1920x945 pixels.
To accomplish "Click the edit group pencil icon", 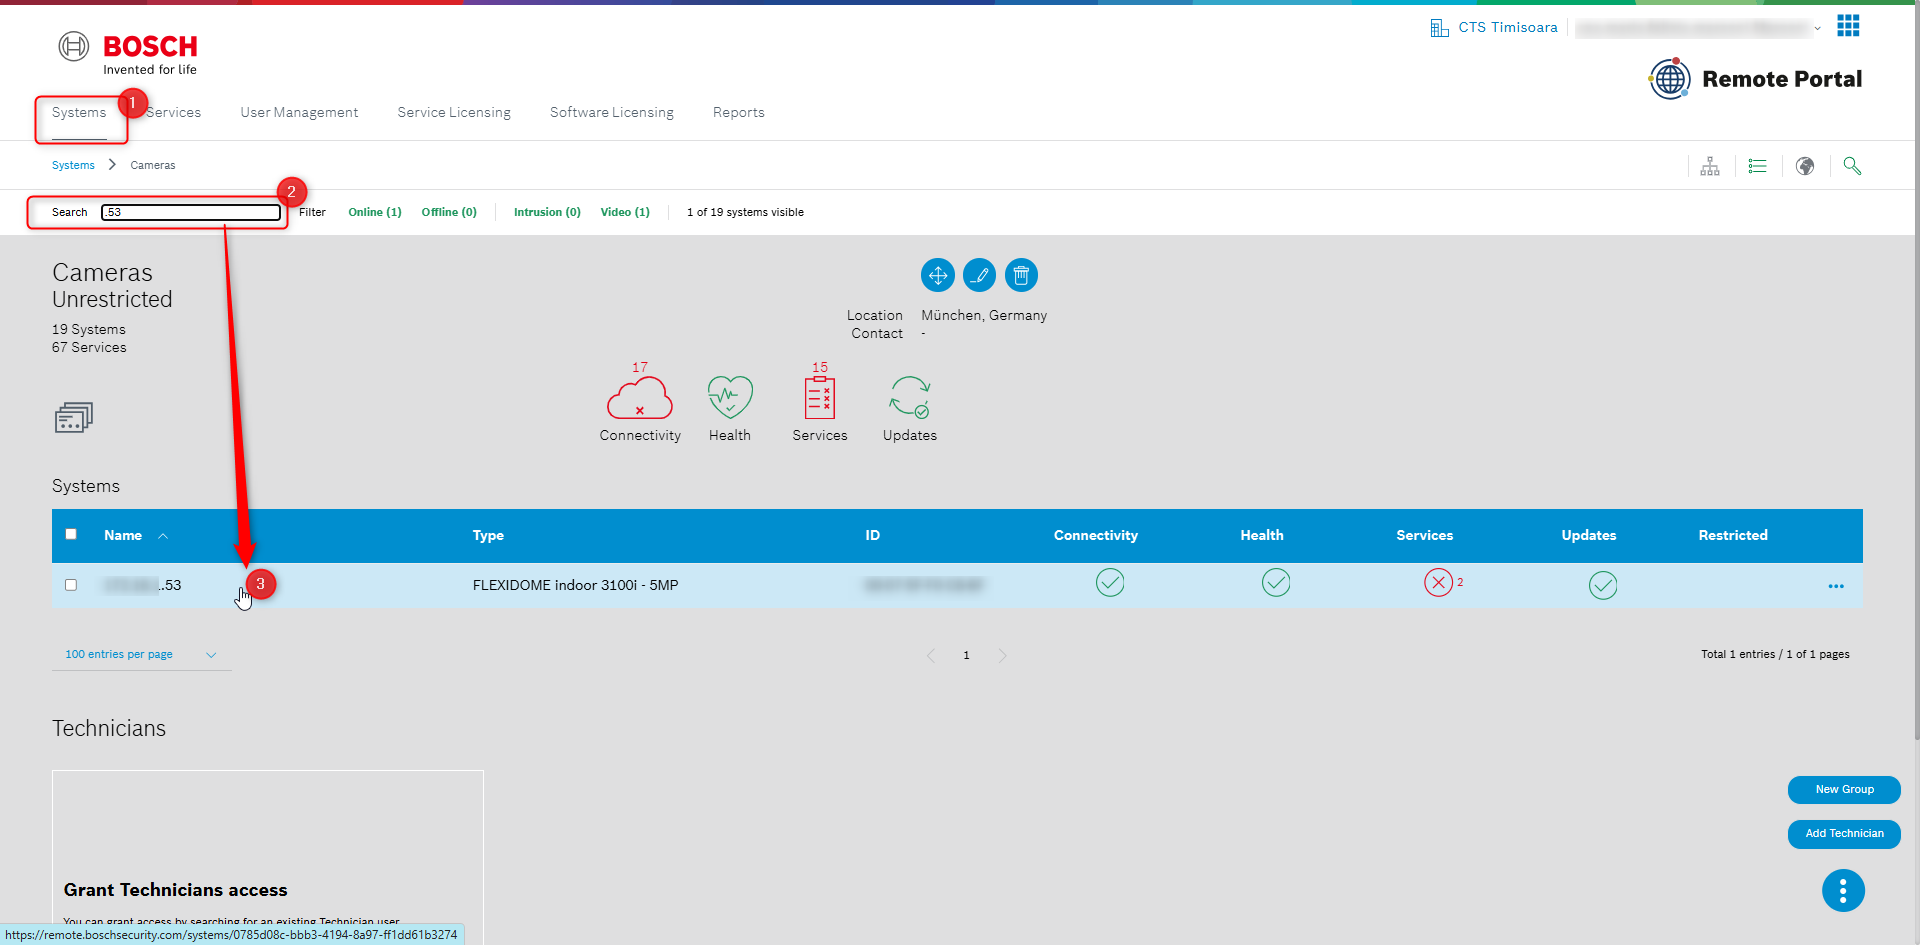I will (979, 275).
